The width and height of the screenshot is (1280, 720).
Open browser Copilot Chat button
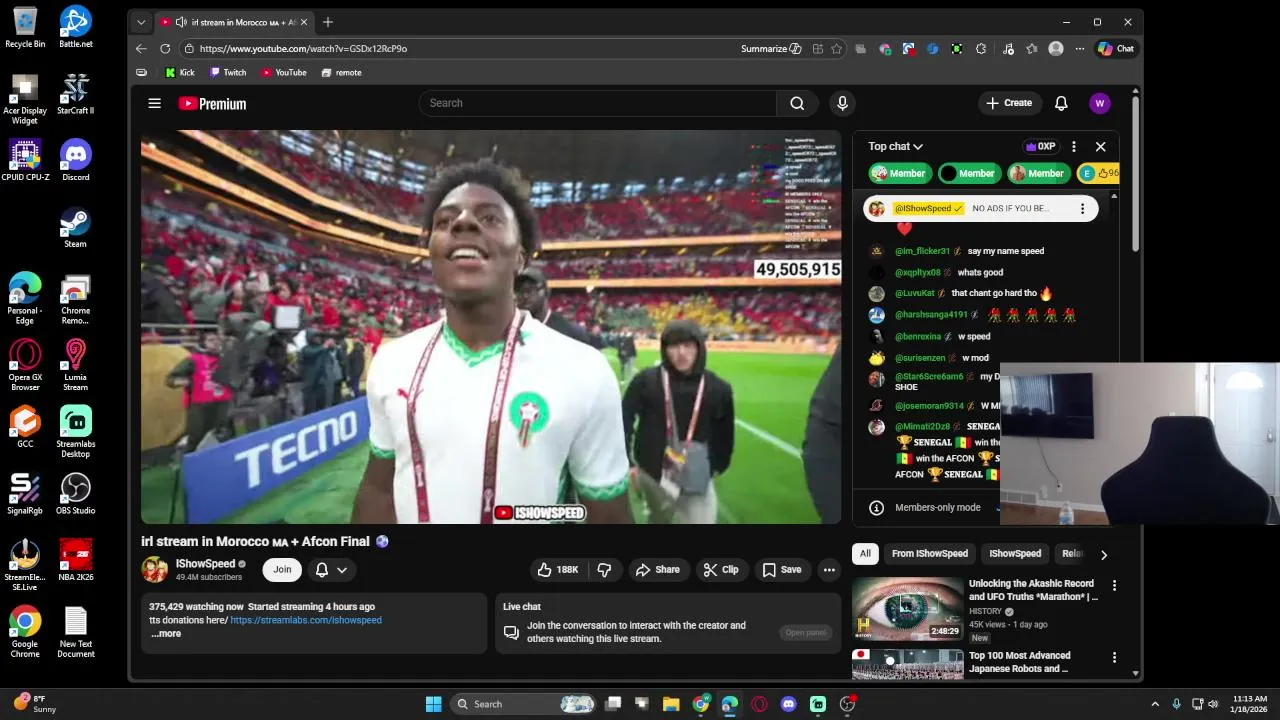coord(1116,48)
